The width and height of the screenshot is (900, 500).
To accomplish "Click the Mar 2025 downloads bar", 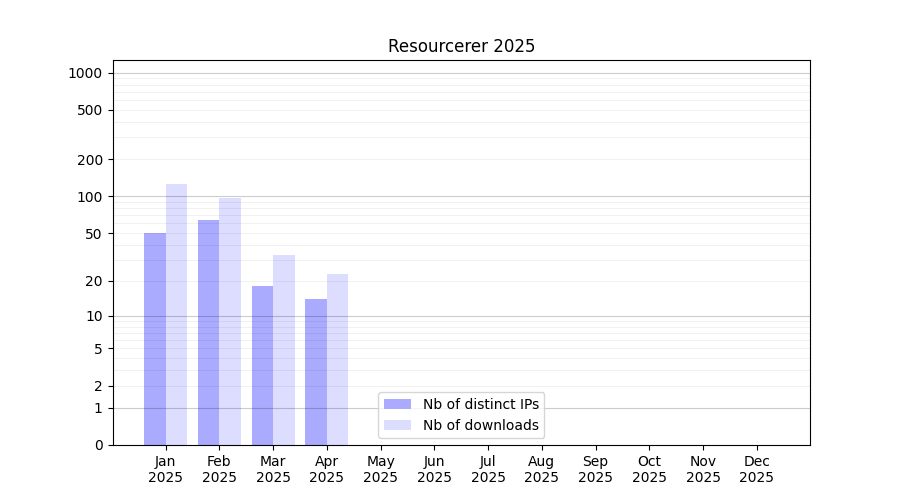I will pos(284,350).
